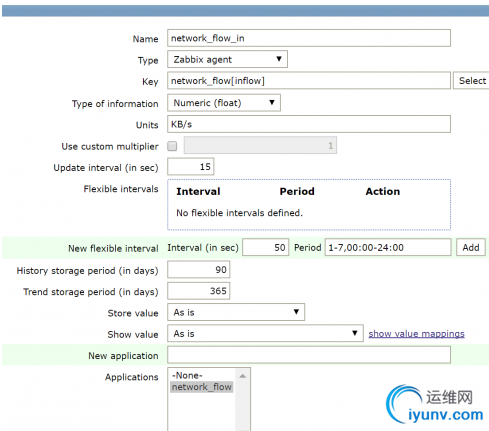Open the Show value dropdown
This screenshot has height=431, width=489.
tap(265, 333)
